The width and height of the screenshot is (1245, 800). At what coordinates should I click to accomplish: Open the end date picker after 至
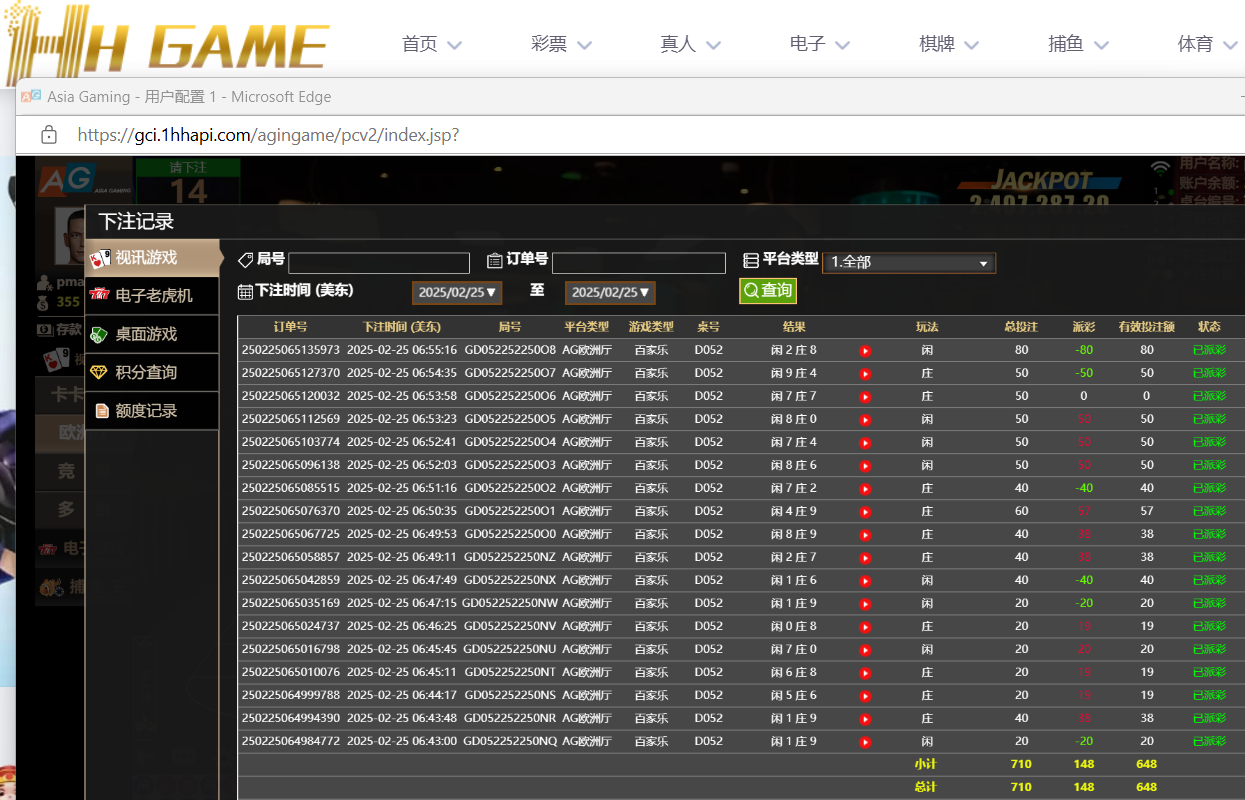click(x=610, y=293)
